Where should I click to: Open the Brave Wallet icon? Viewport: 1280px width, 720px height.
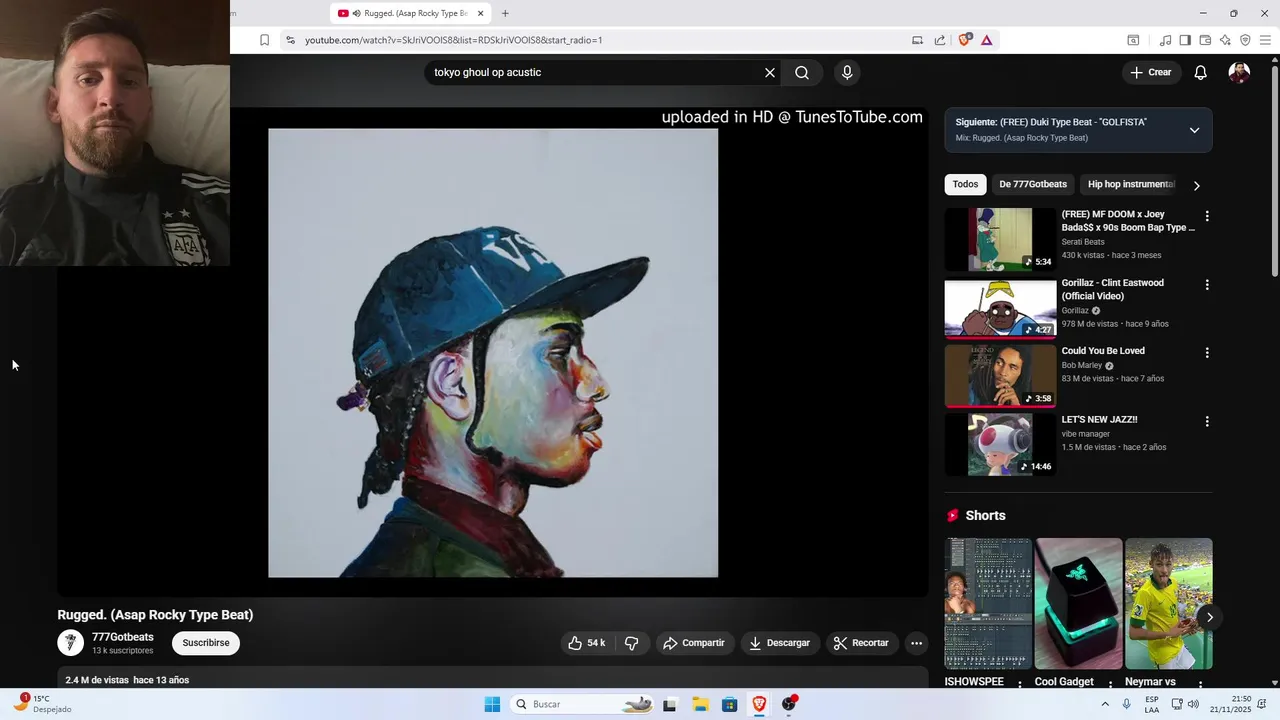point(1205,40)
